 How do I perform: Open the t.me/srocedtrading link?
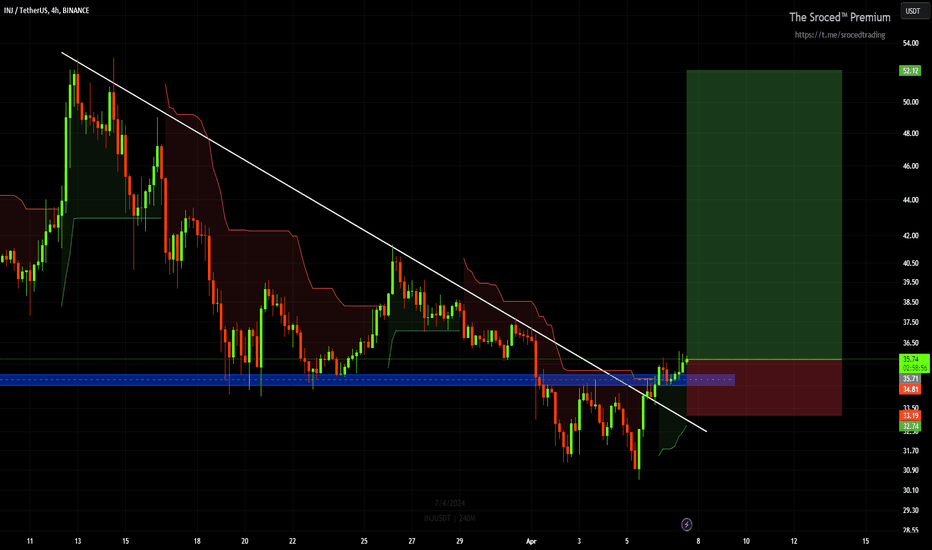point(840,34)
